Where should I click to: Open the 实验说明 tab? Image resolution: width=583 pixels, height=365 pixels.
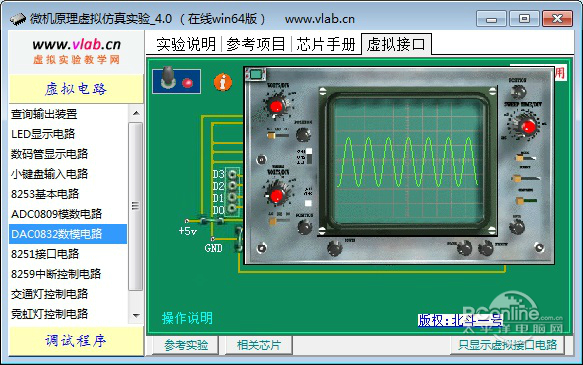coord(186,44)
